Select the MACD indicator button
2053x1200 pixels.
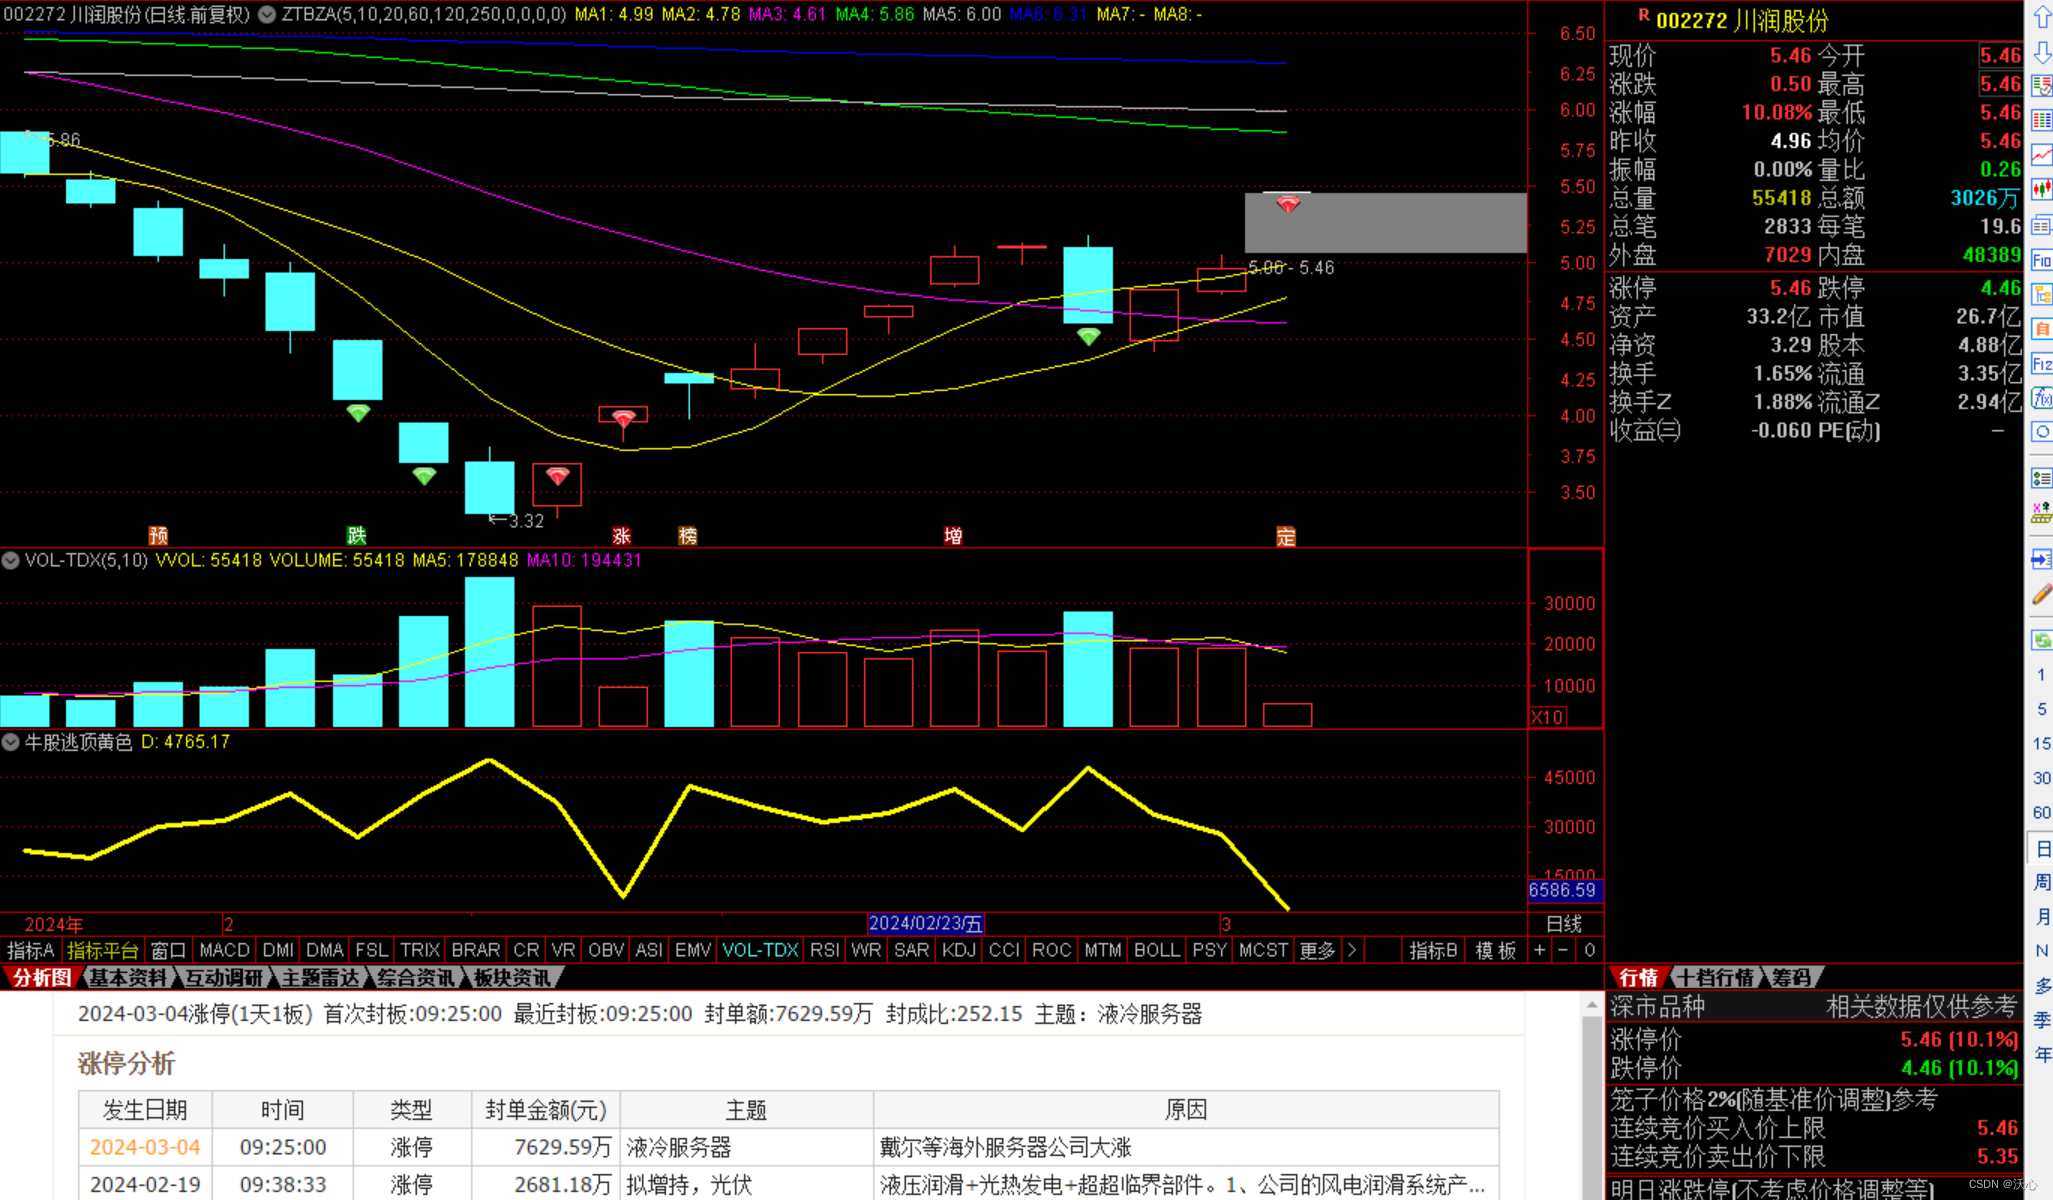click(224, 950)
